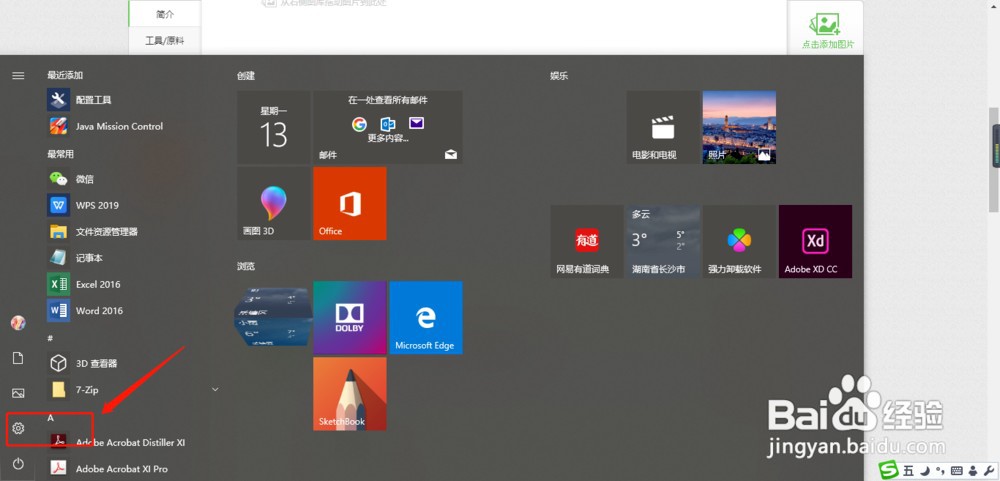Click the # letter index header
This screenshot has width=1000, height=481.
point(50,337)
